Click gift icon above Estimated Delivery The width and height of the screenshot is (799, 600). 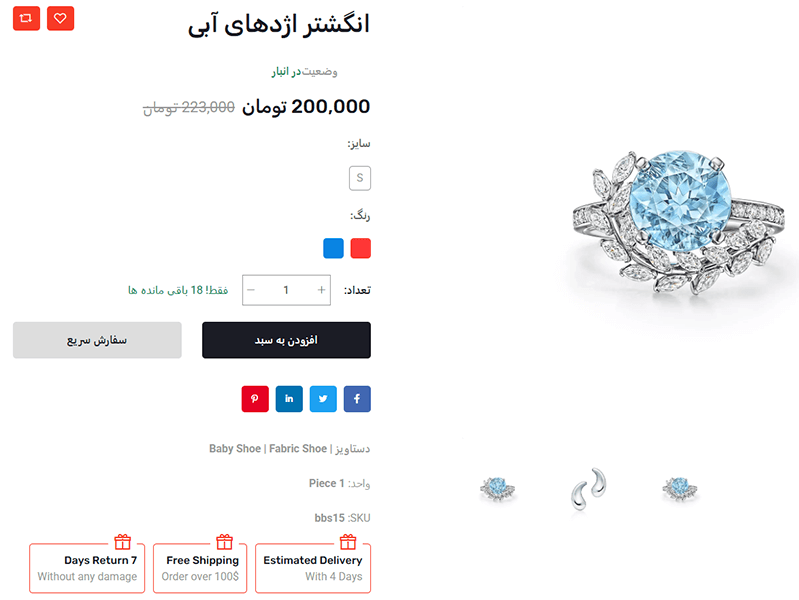tap(348, 542)
